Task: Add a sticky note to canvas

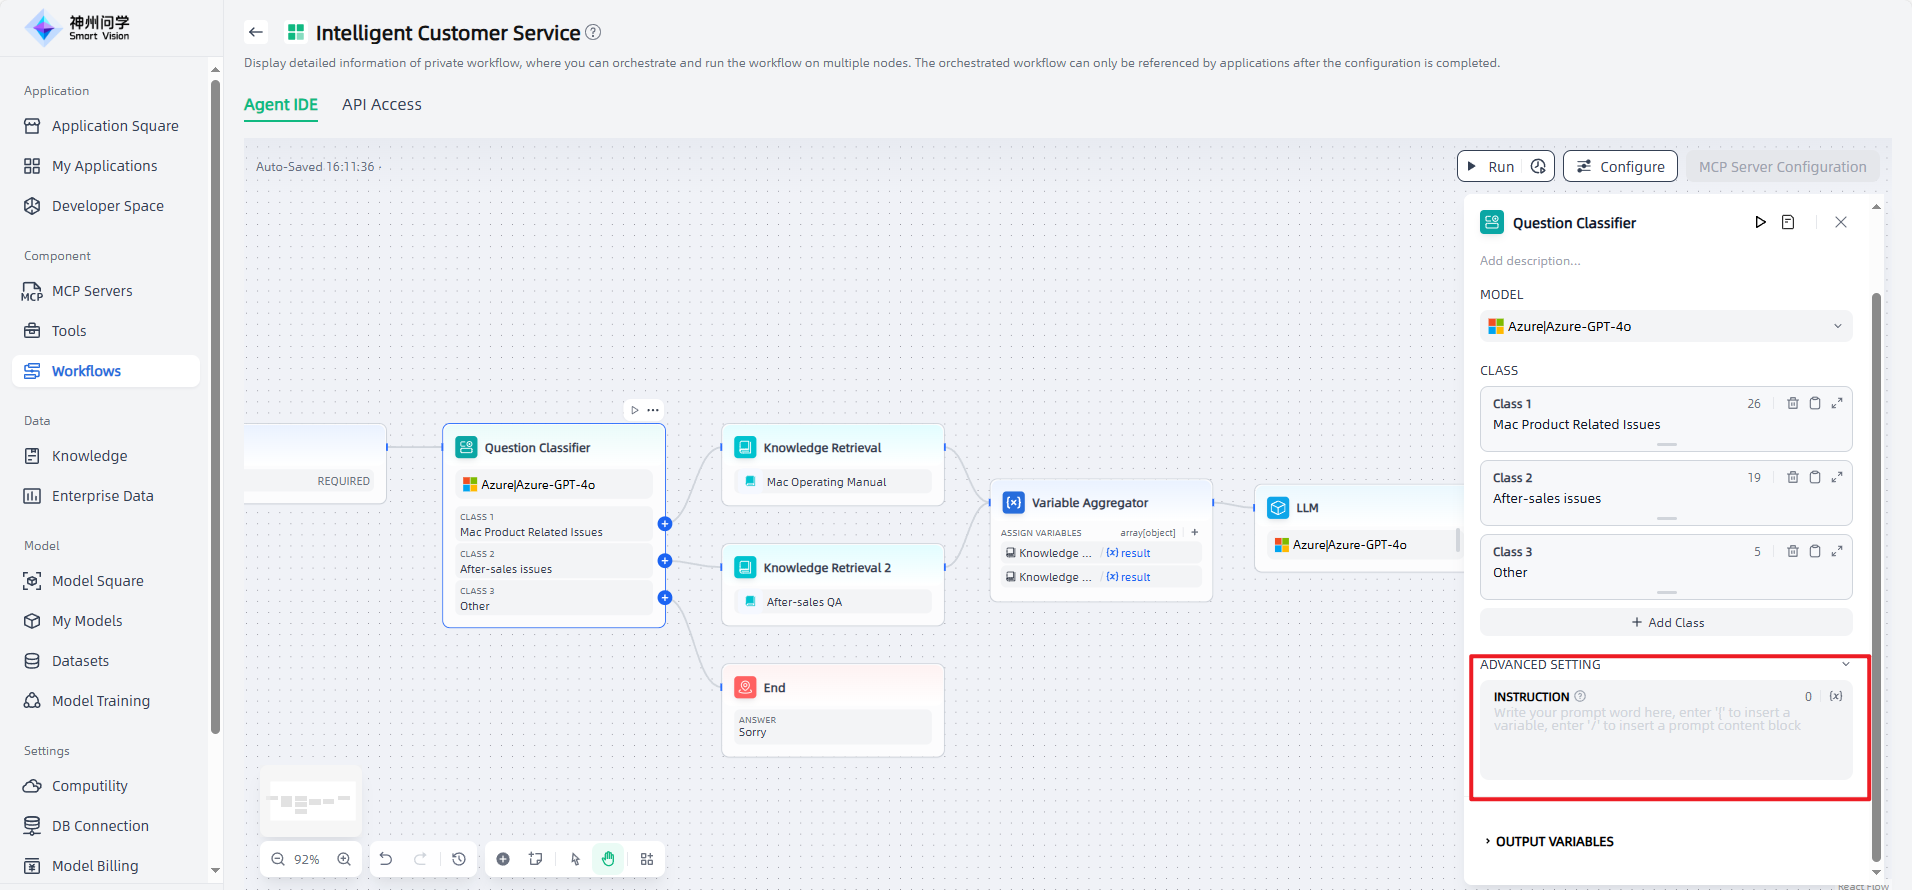Action: pyautogui.click(x=536, y=859)
